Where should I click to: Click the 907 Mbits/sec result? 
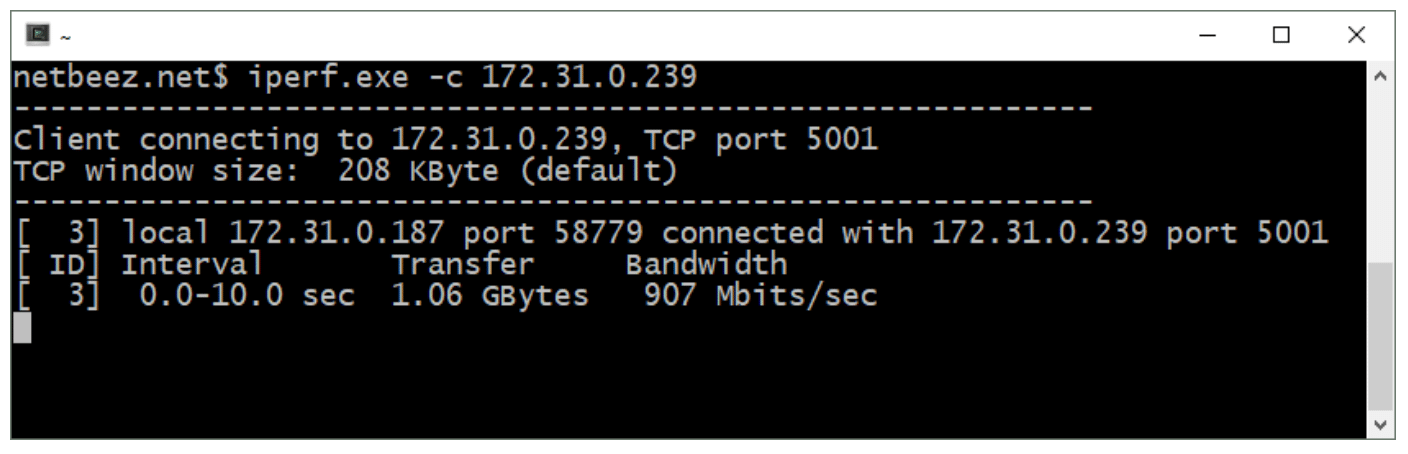click(760, 296)
